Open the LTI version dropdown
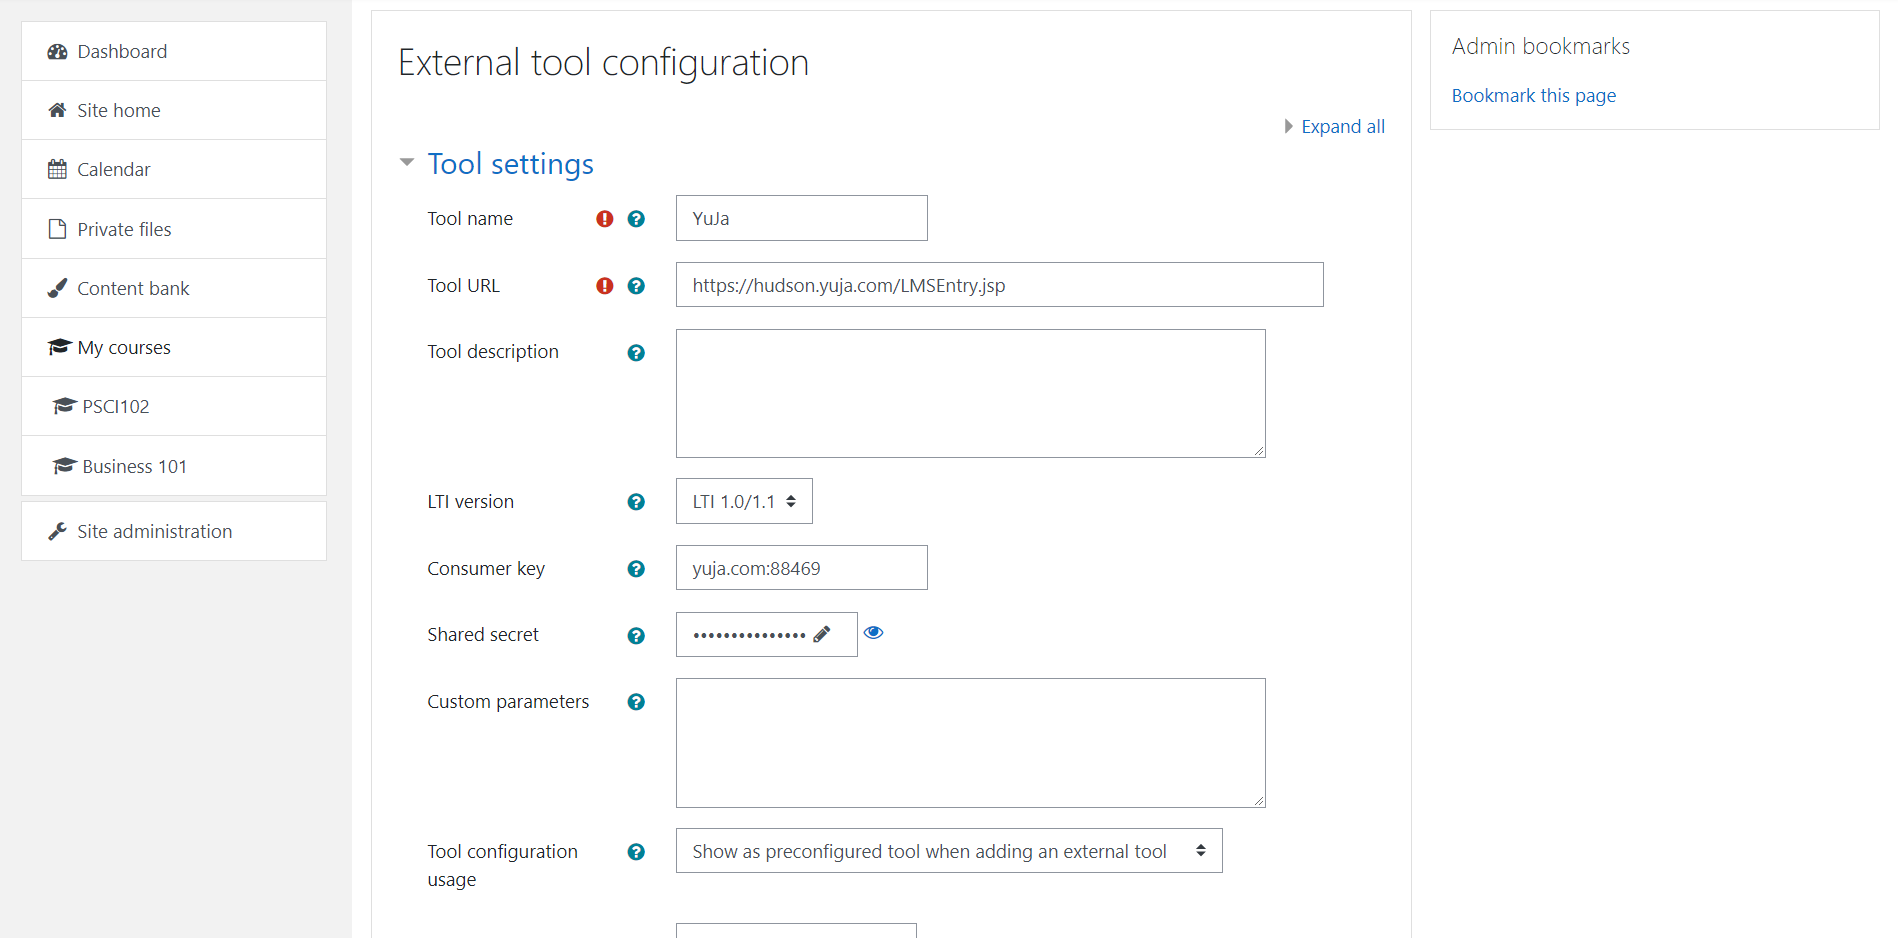Screen dimensions: 1898x938 [743, 501]
